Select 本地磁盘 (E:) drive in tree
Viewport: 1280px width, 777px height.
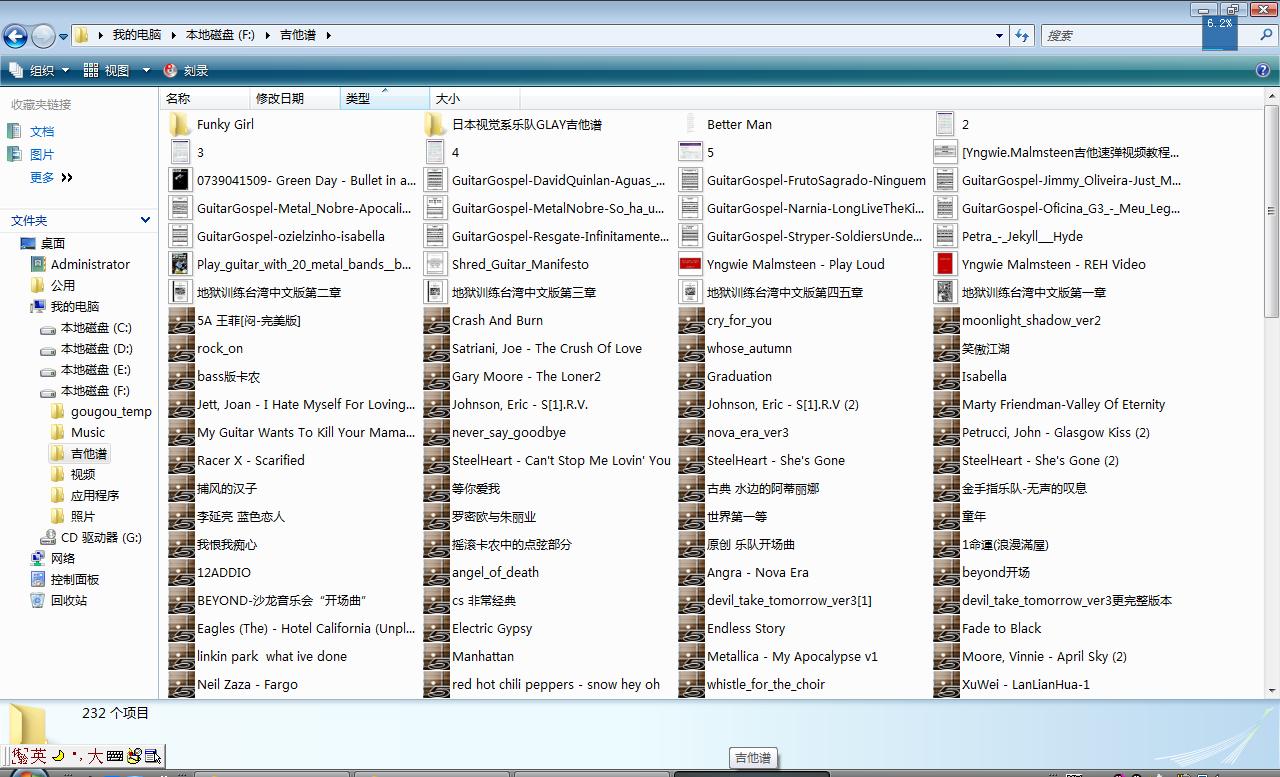tap(86, 369)
